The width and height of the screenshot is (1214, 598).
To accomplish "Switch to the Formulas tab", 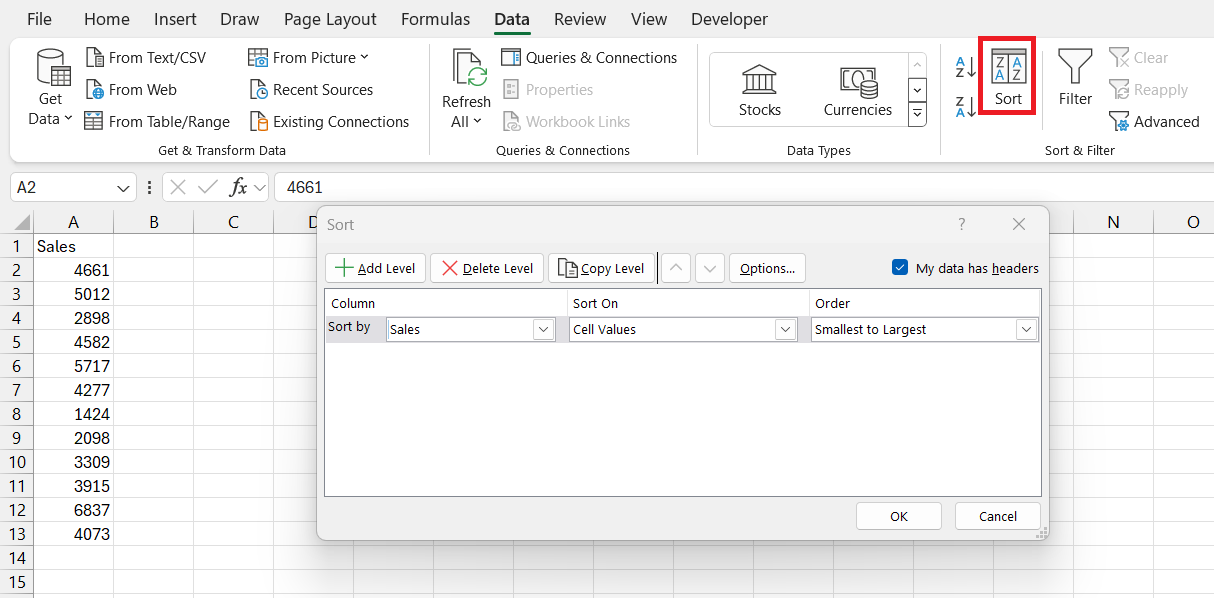I will (x=435, y=19).
